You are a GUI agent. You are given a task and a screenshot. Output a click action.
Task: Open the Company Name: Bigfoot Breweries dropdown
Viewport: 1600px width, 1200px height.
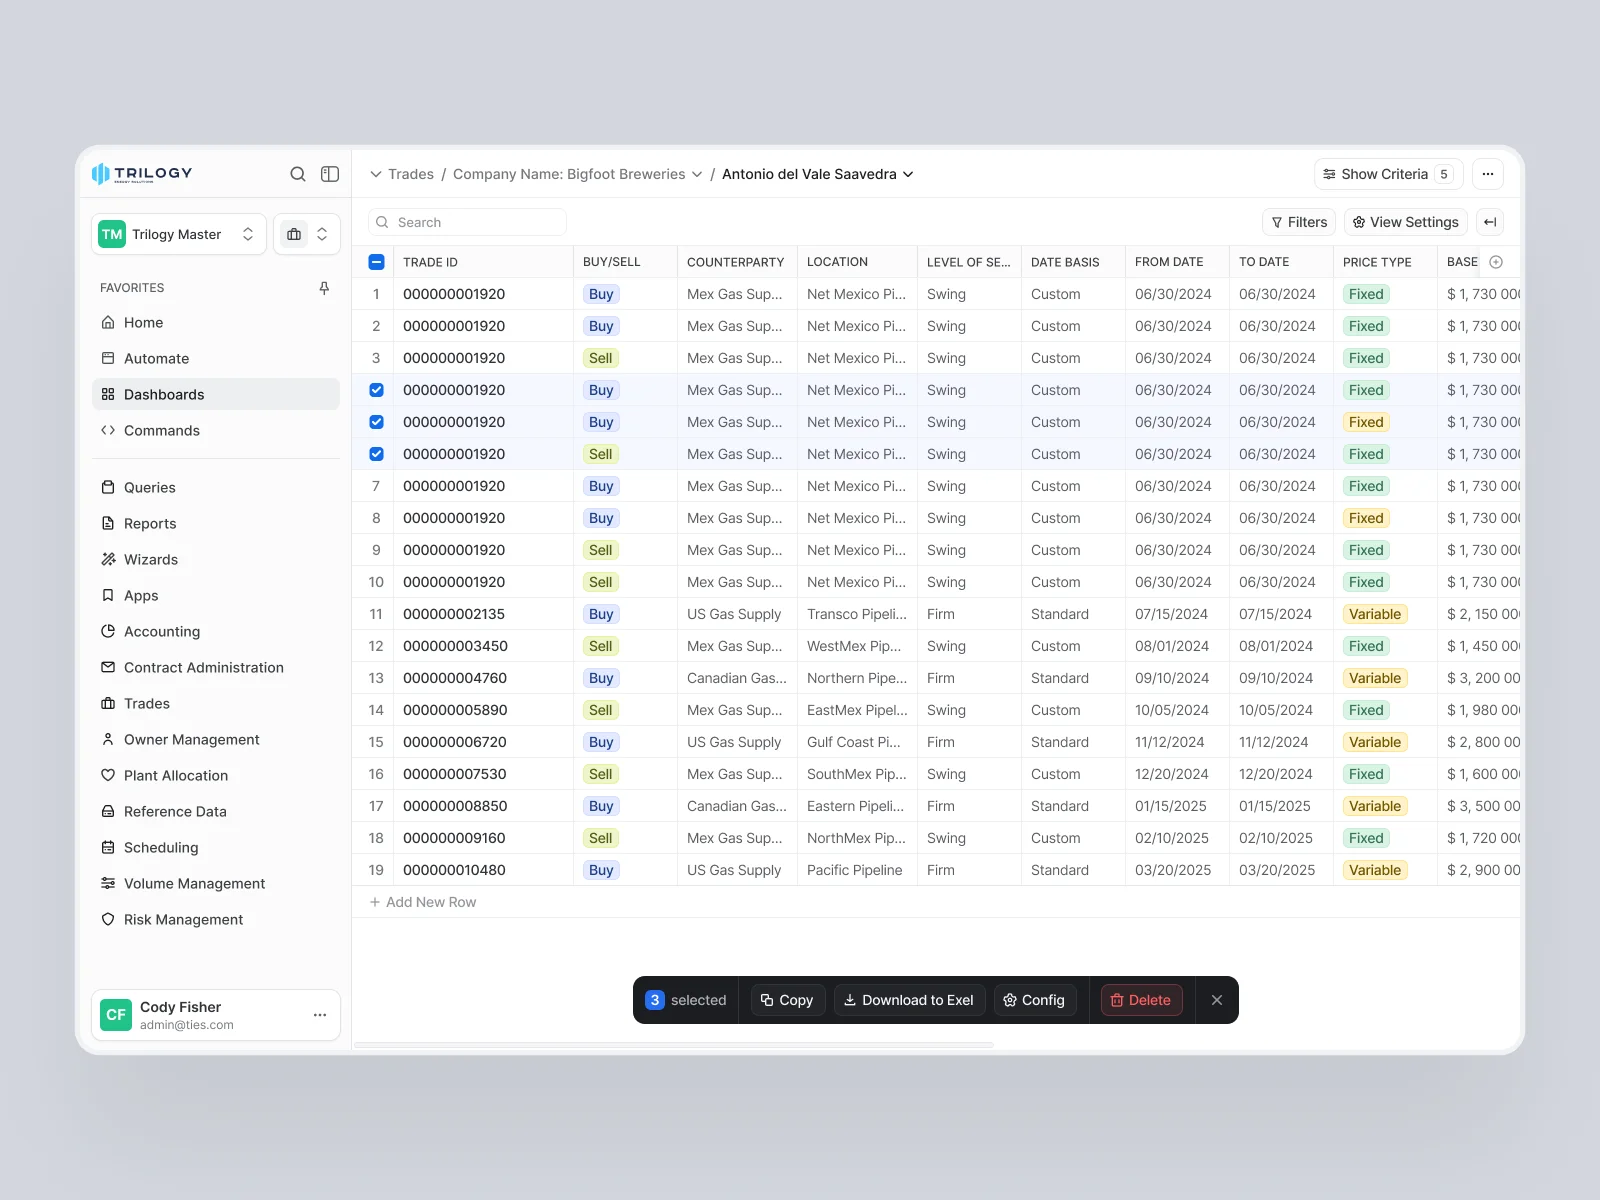(x=577, y=174)
